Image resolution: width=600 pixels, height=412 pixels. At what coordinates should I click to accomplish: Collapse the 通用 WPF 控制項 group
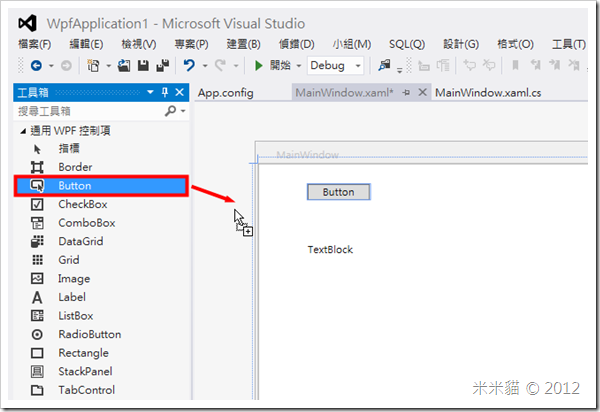click(23, 131)
